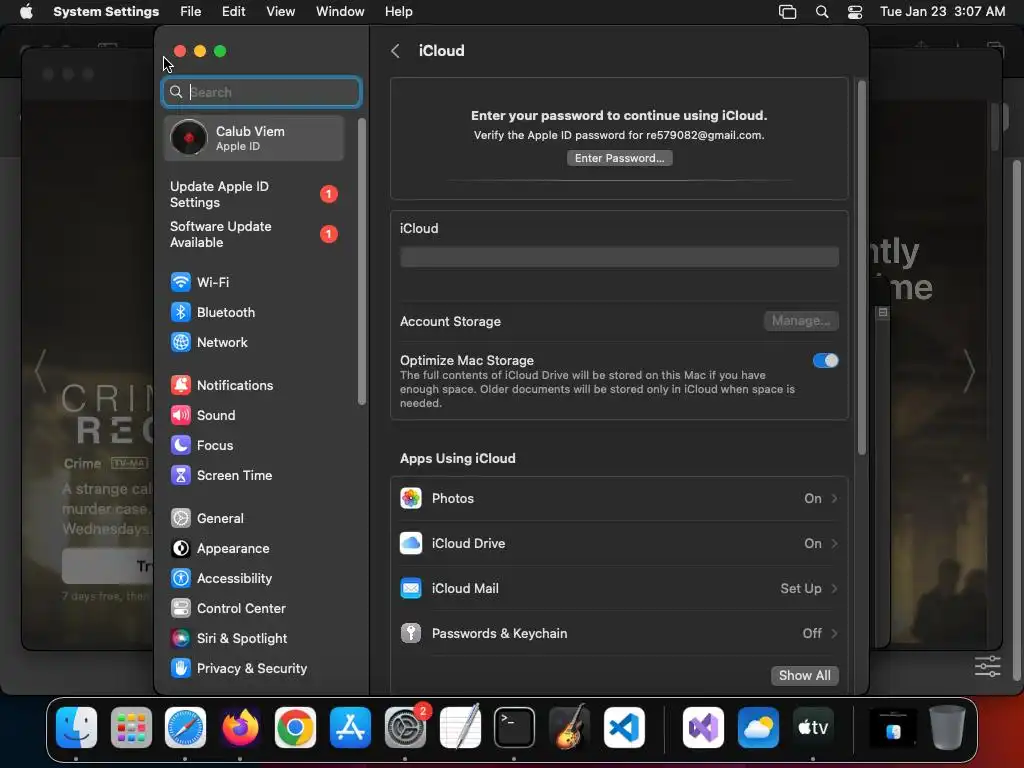Open Update Apple ID Settings
The image size is (1024, 768).
pyautogui.click(x=255, y=195)
